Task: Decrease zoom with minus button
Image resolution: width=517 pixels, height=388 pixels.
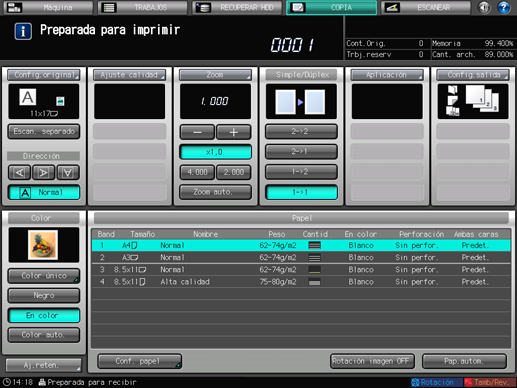Action: click(x=197, y=132)
